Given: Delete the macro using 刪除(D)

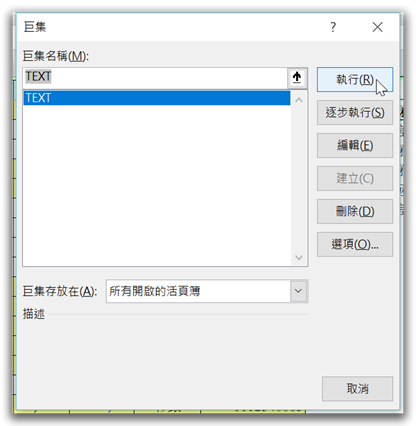Looking at the screenshot, I should (x=355, y=211).
